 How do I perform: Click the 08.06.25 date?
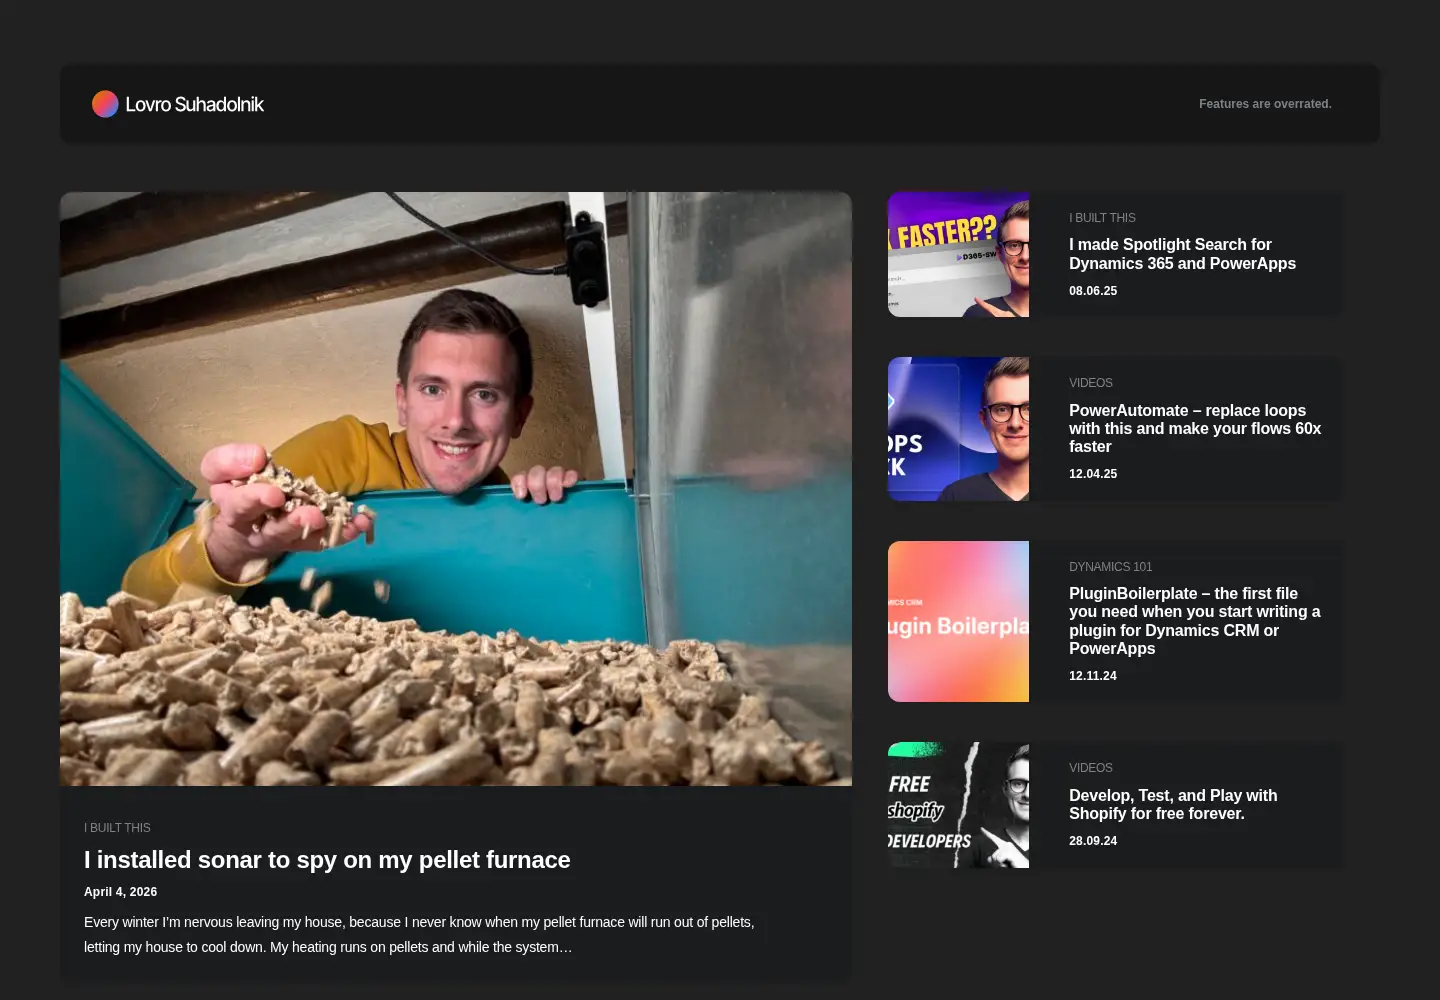[1093, 291]
